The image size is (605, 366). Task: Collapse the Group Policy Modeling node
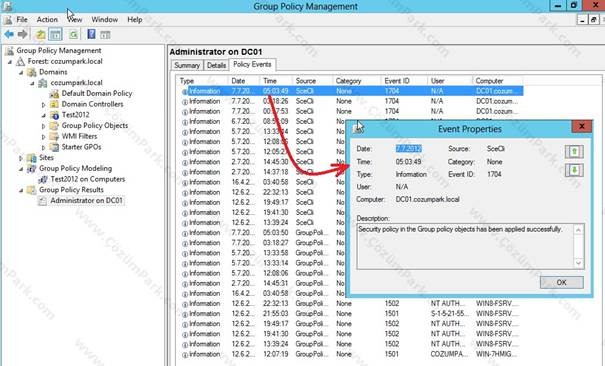coord(21,169)
